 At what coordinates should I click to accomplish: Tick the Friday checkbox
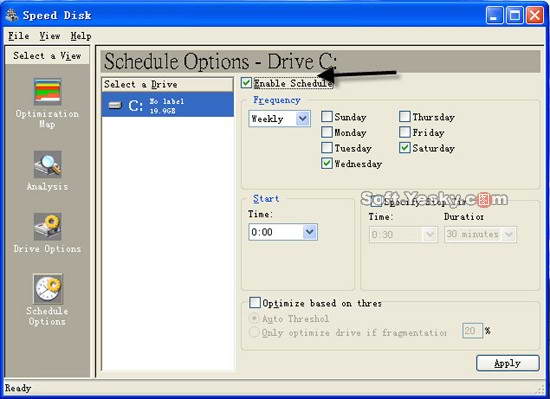tap(404, 132)
